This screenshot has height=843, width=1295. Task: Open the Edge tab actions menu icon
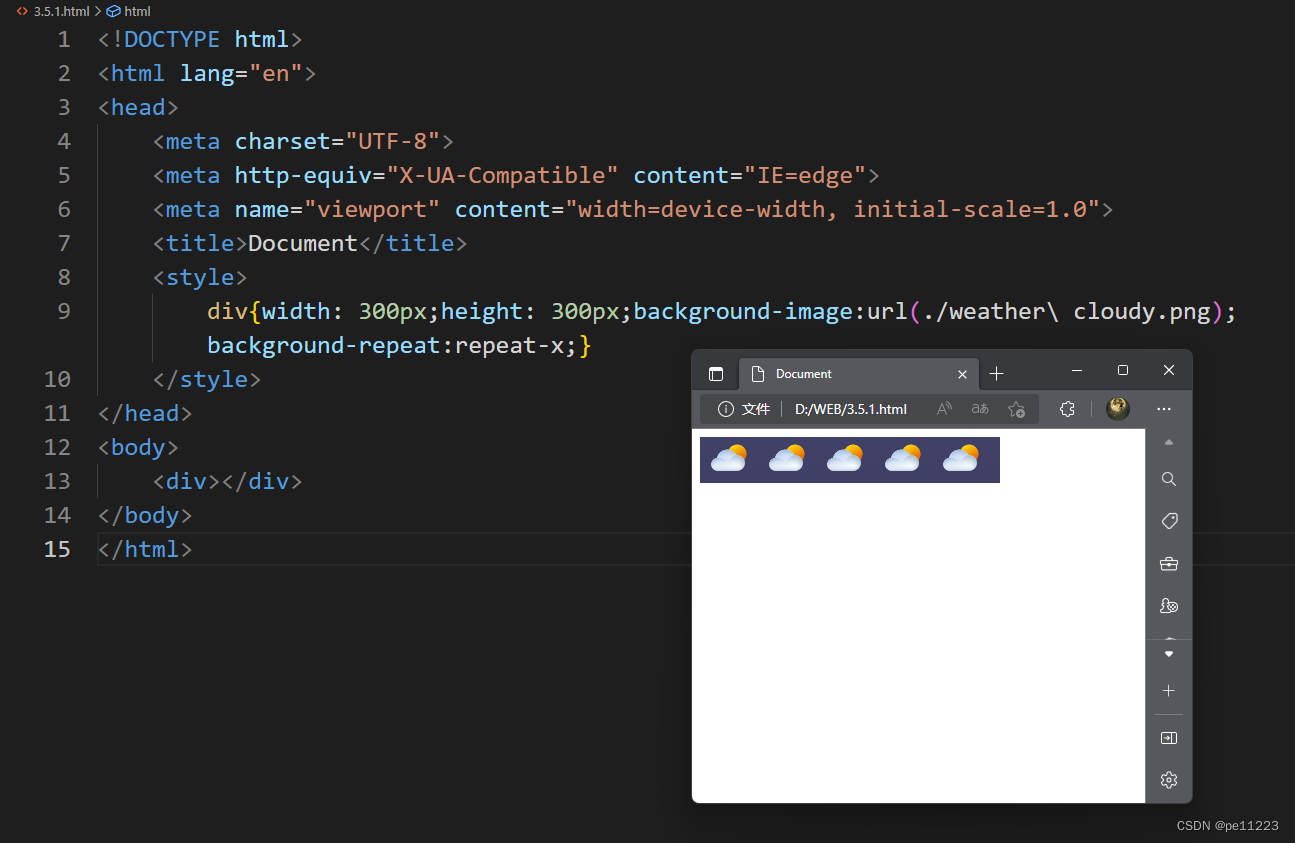(x=716, y=374)
